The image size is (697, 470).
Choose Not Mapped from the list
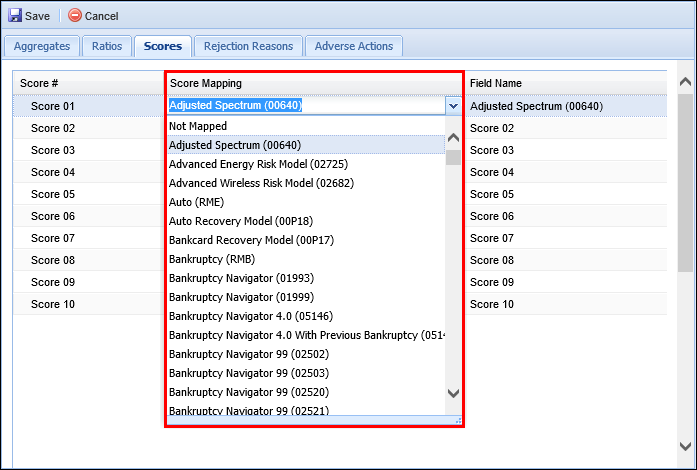point(306,126)
